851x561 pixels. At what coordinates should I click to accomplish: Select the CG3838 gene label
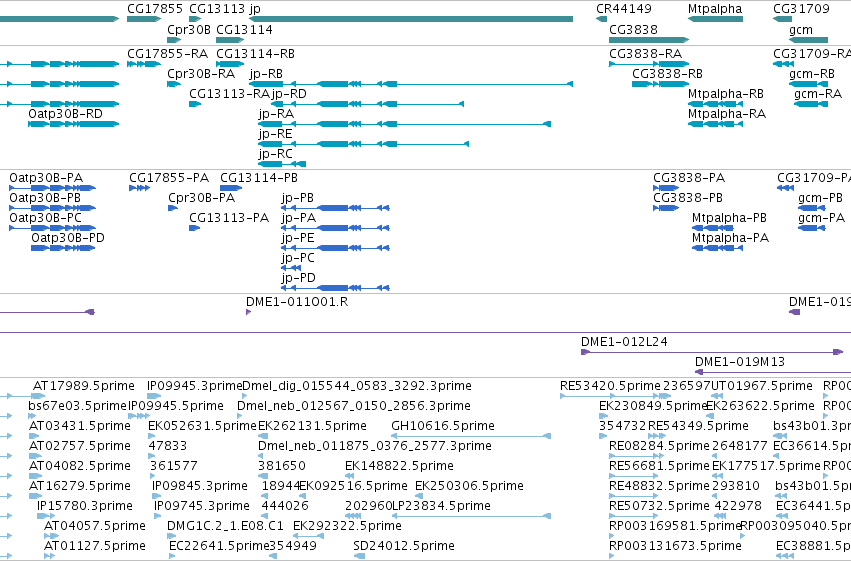click(633, 30)
